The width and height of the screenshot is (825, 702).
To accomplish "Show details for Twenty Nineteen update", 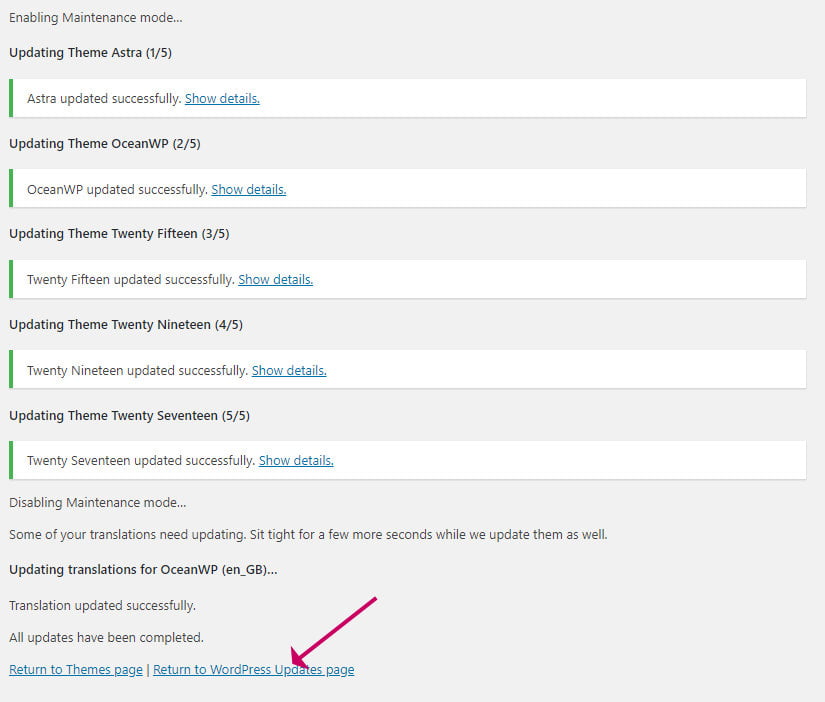I will (289, 370).
